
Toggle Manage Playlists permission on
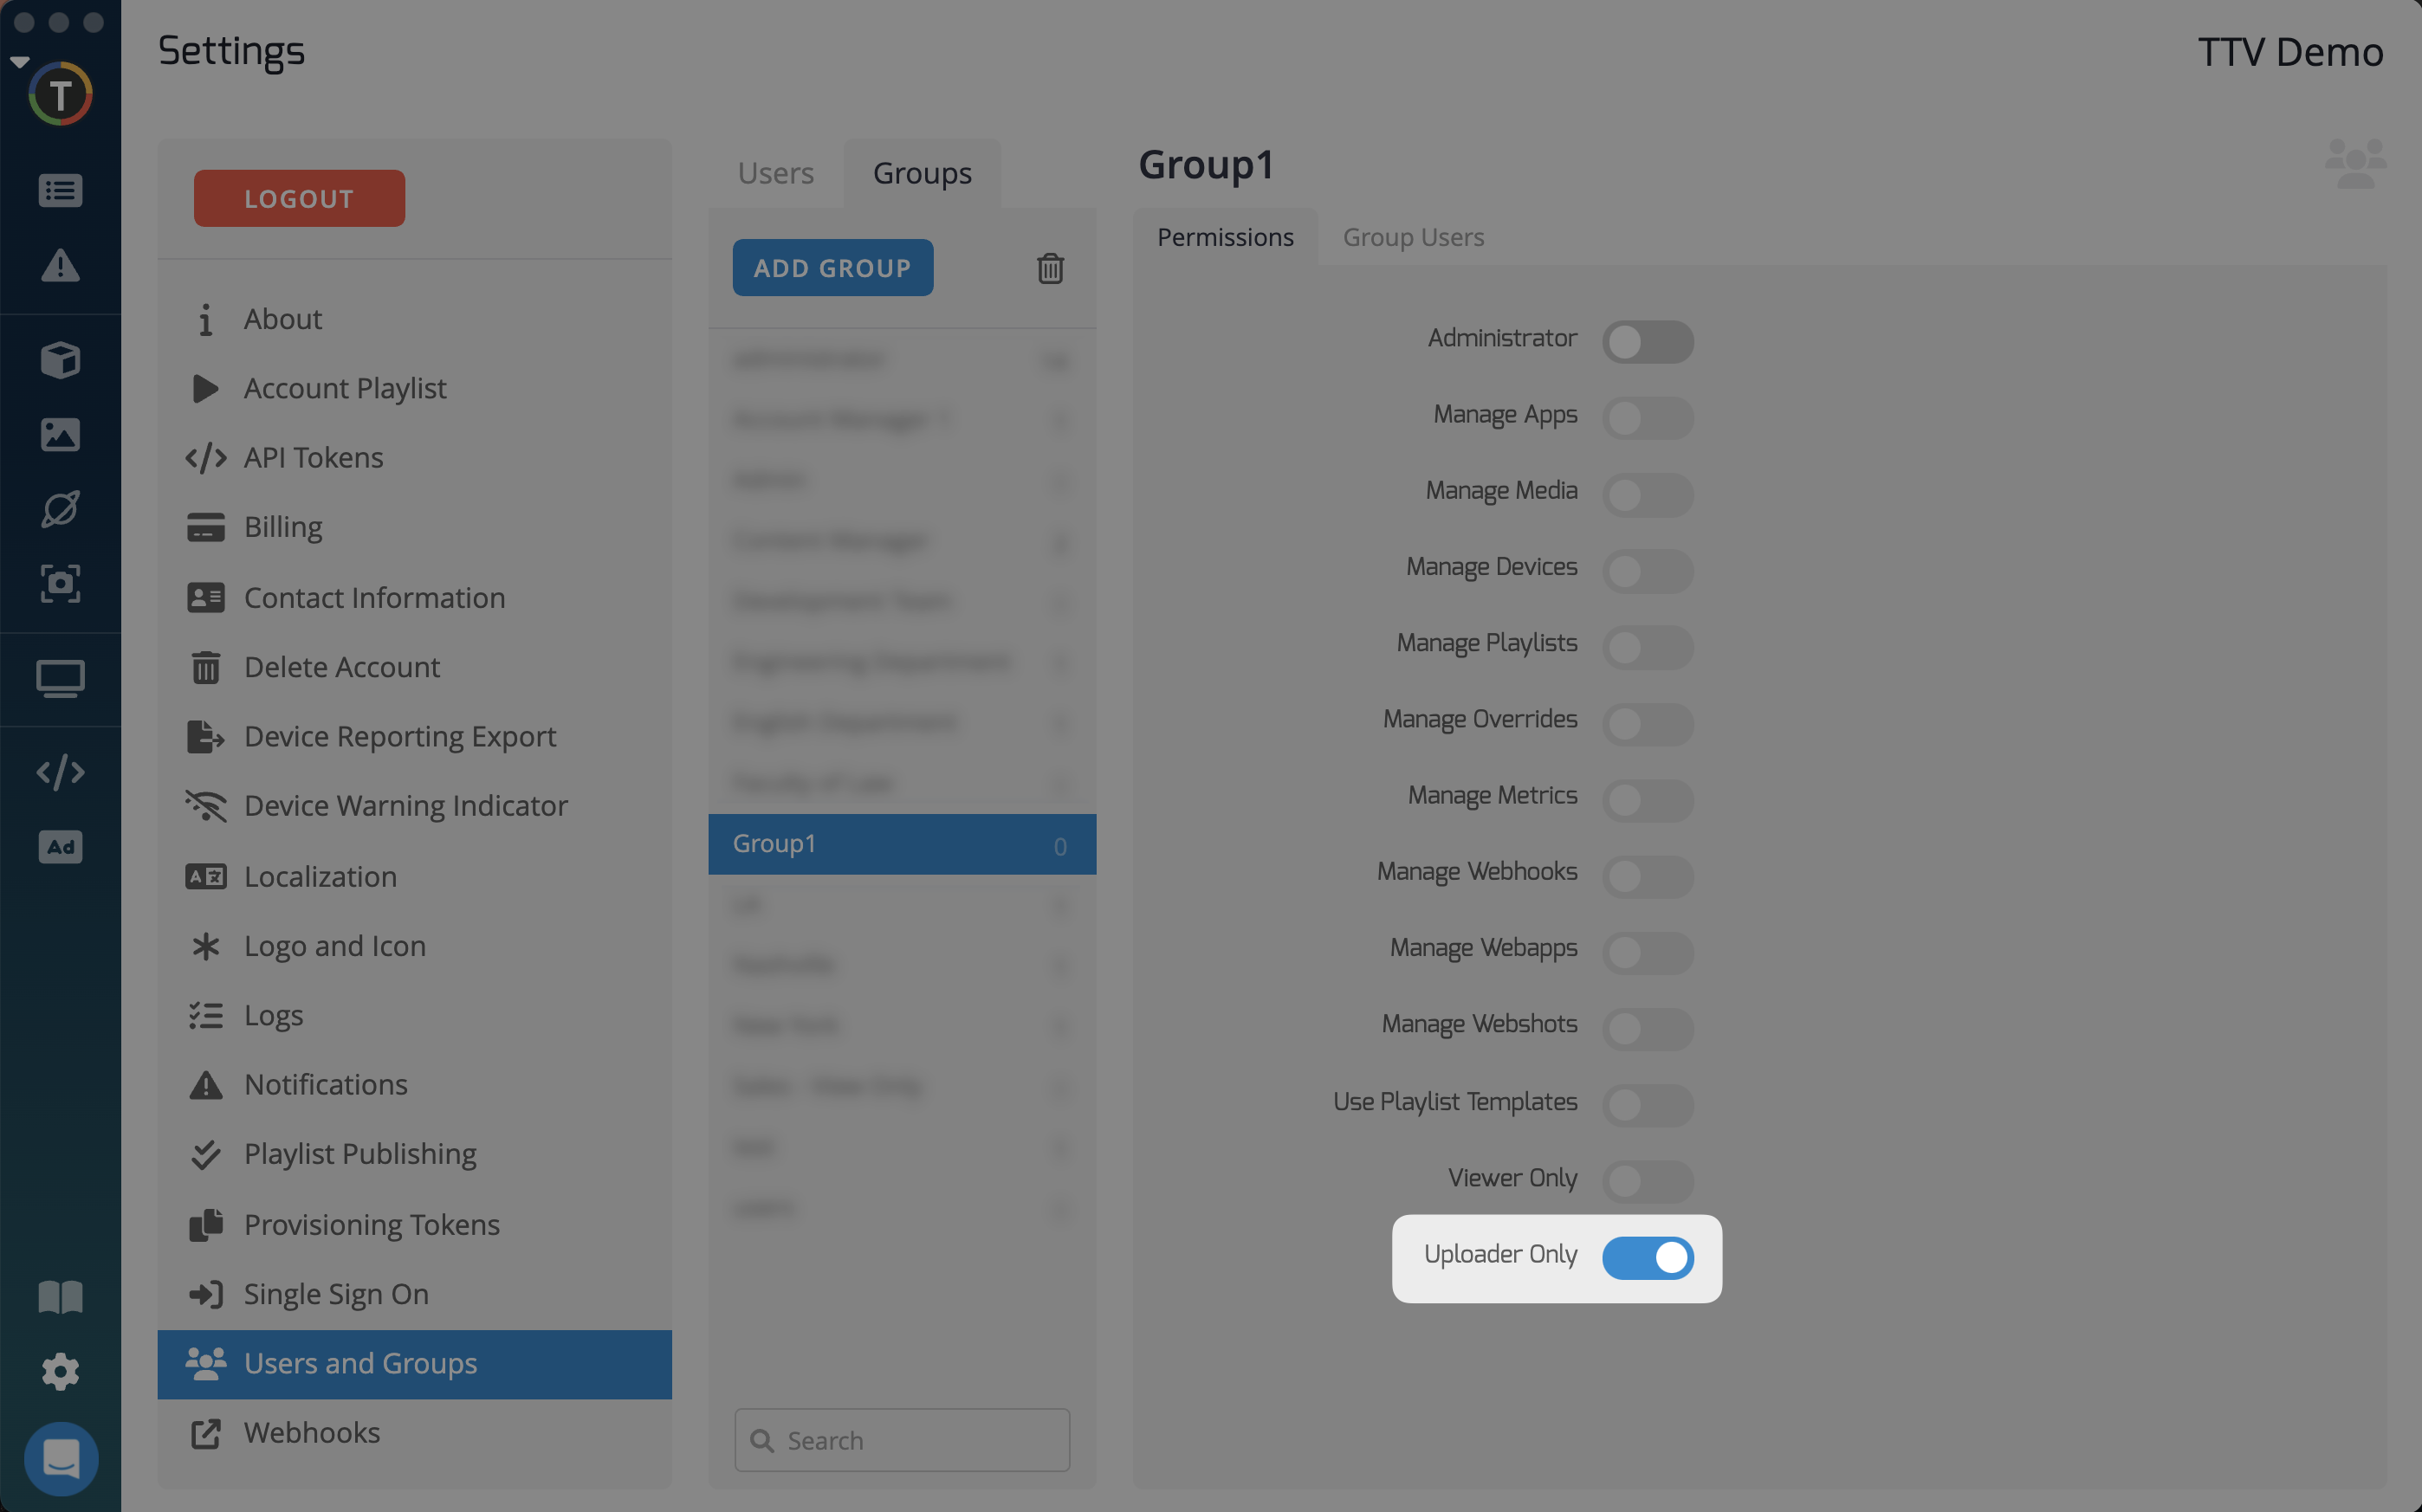(x=1647, y=647)
